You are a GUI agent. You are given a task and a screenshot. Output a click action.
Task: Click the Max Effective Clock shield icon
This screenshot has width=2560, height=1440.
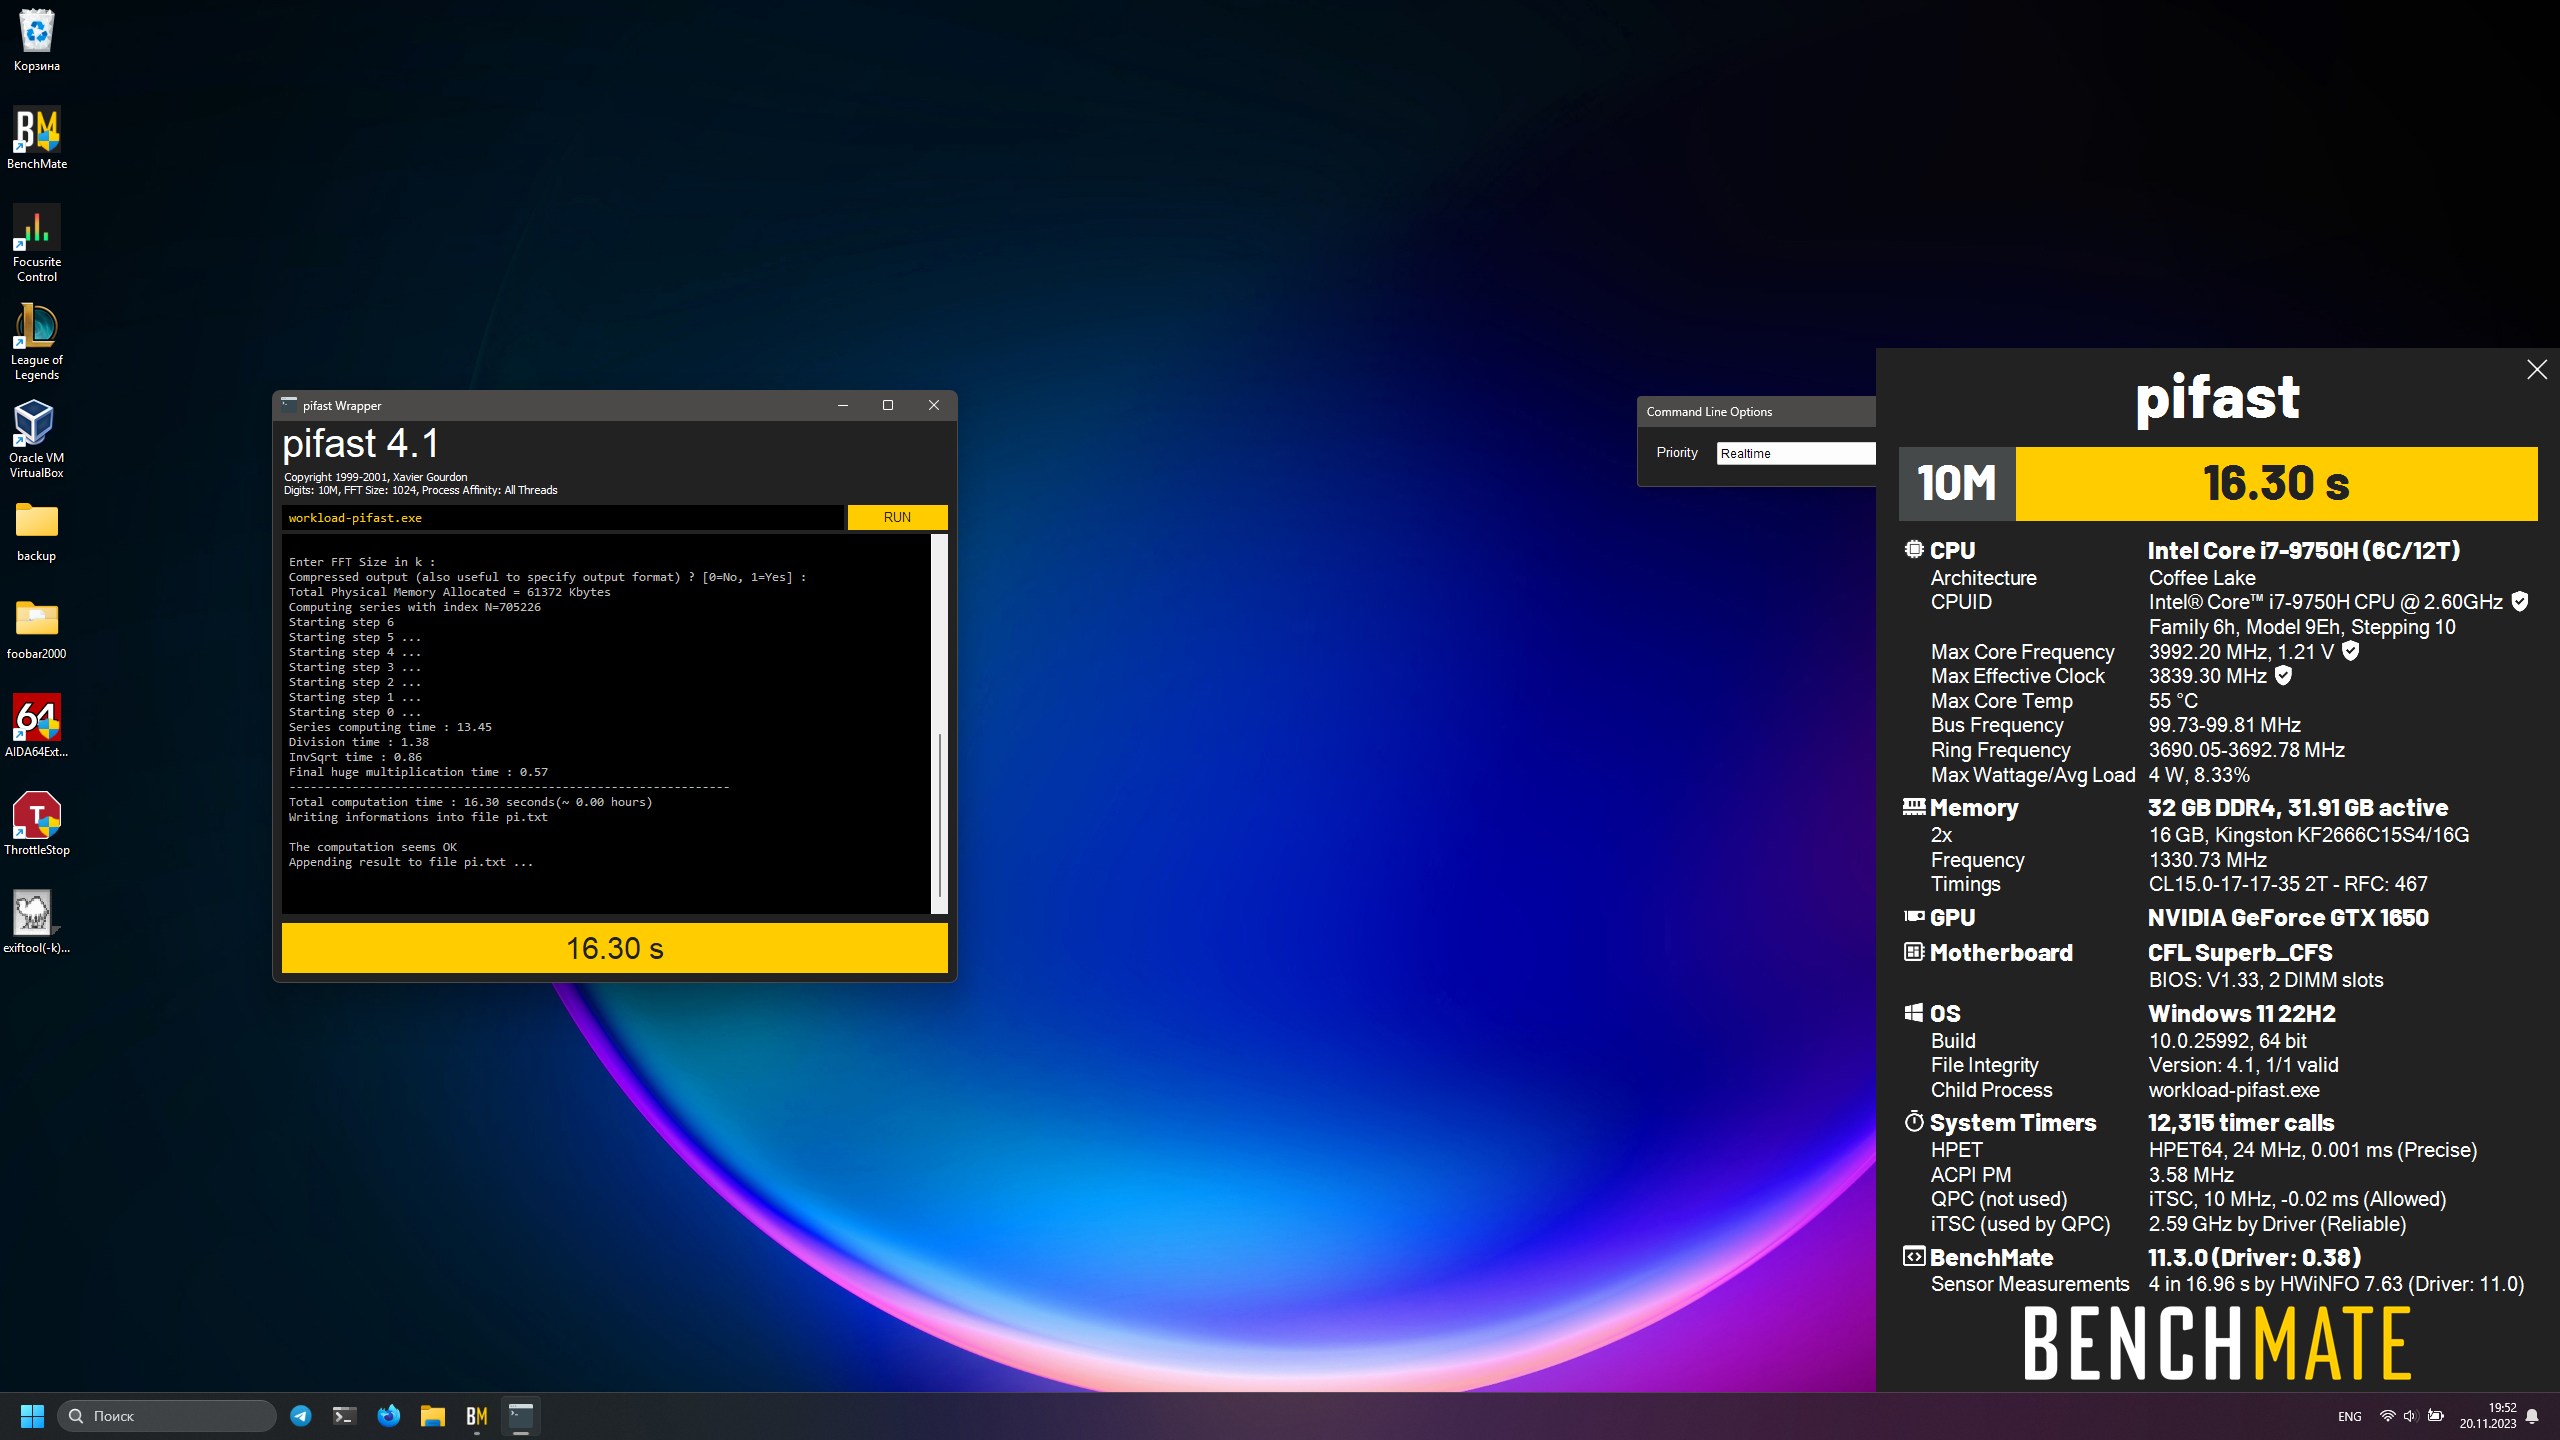click(x=2283, y=675)
